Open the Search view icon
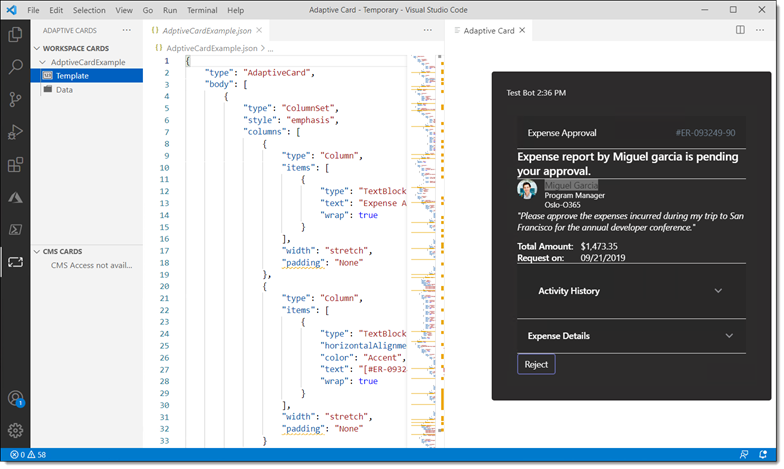 pyautogui.click(x=15, y=67)
